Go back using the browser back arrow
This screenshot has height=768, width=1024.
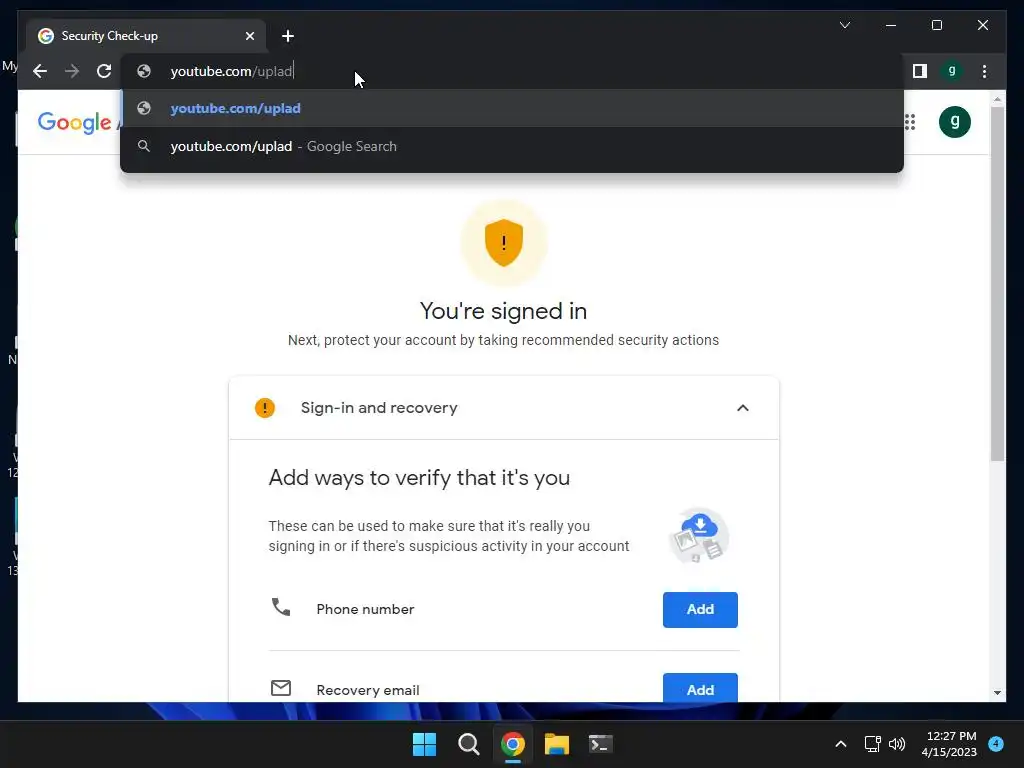tap(40, 71)
